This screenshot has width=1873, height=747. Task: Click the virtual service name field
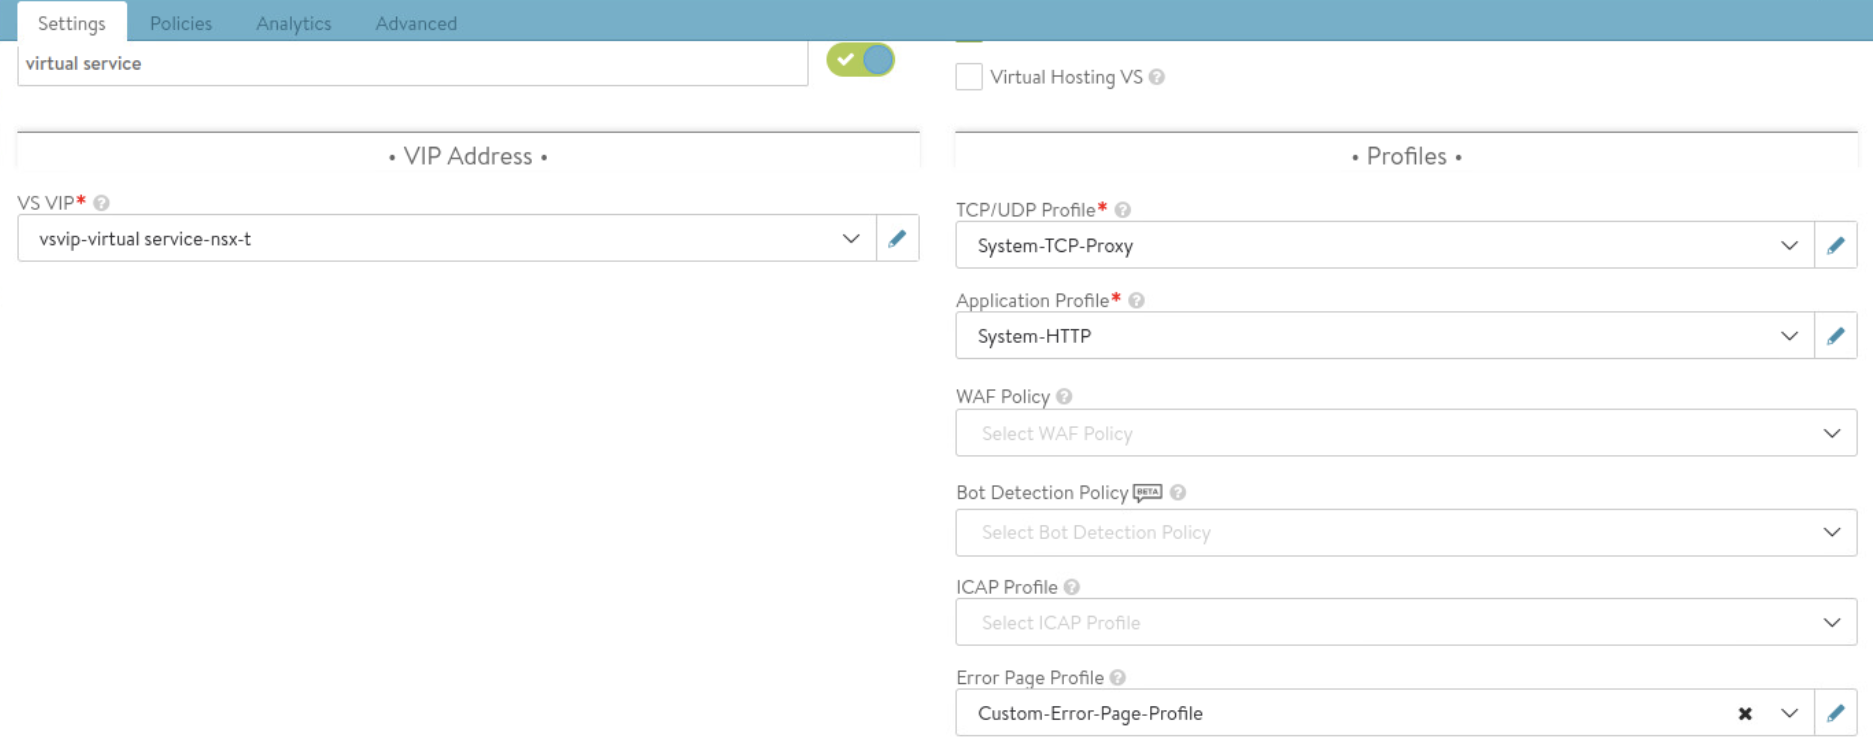[x=412, y=63]
